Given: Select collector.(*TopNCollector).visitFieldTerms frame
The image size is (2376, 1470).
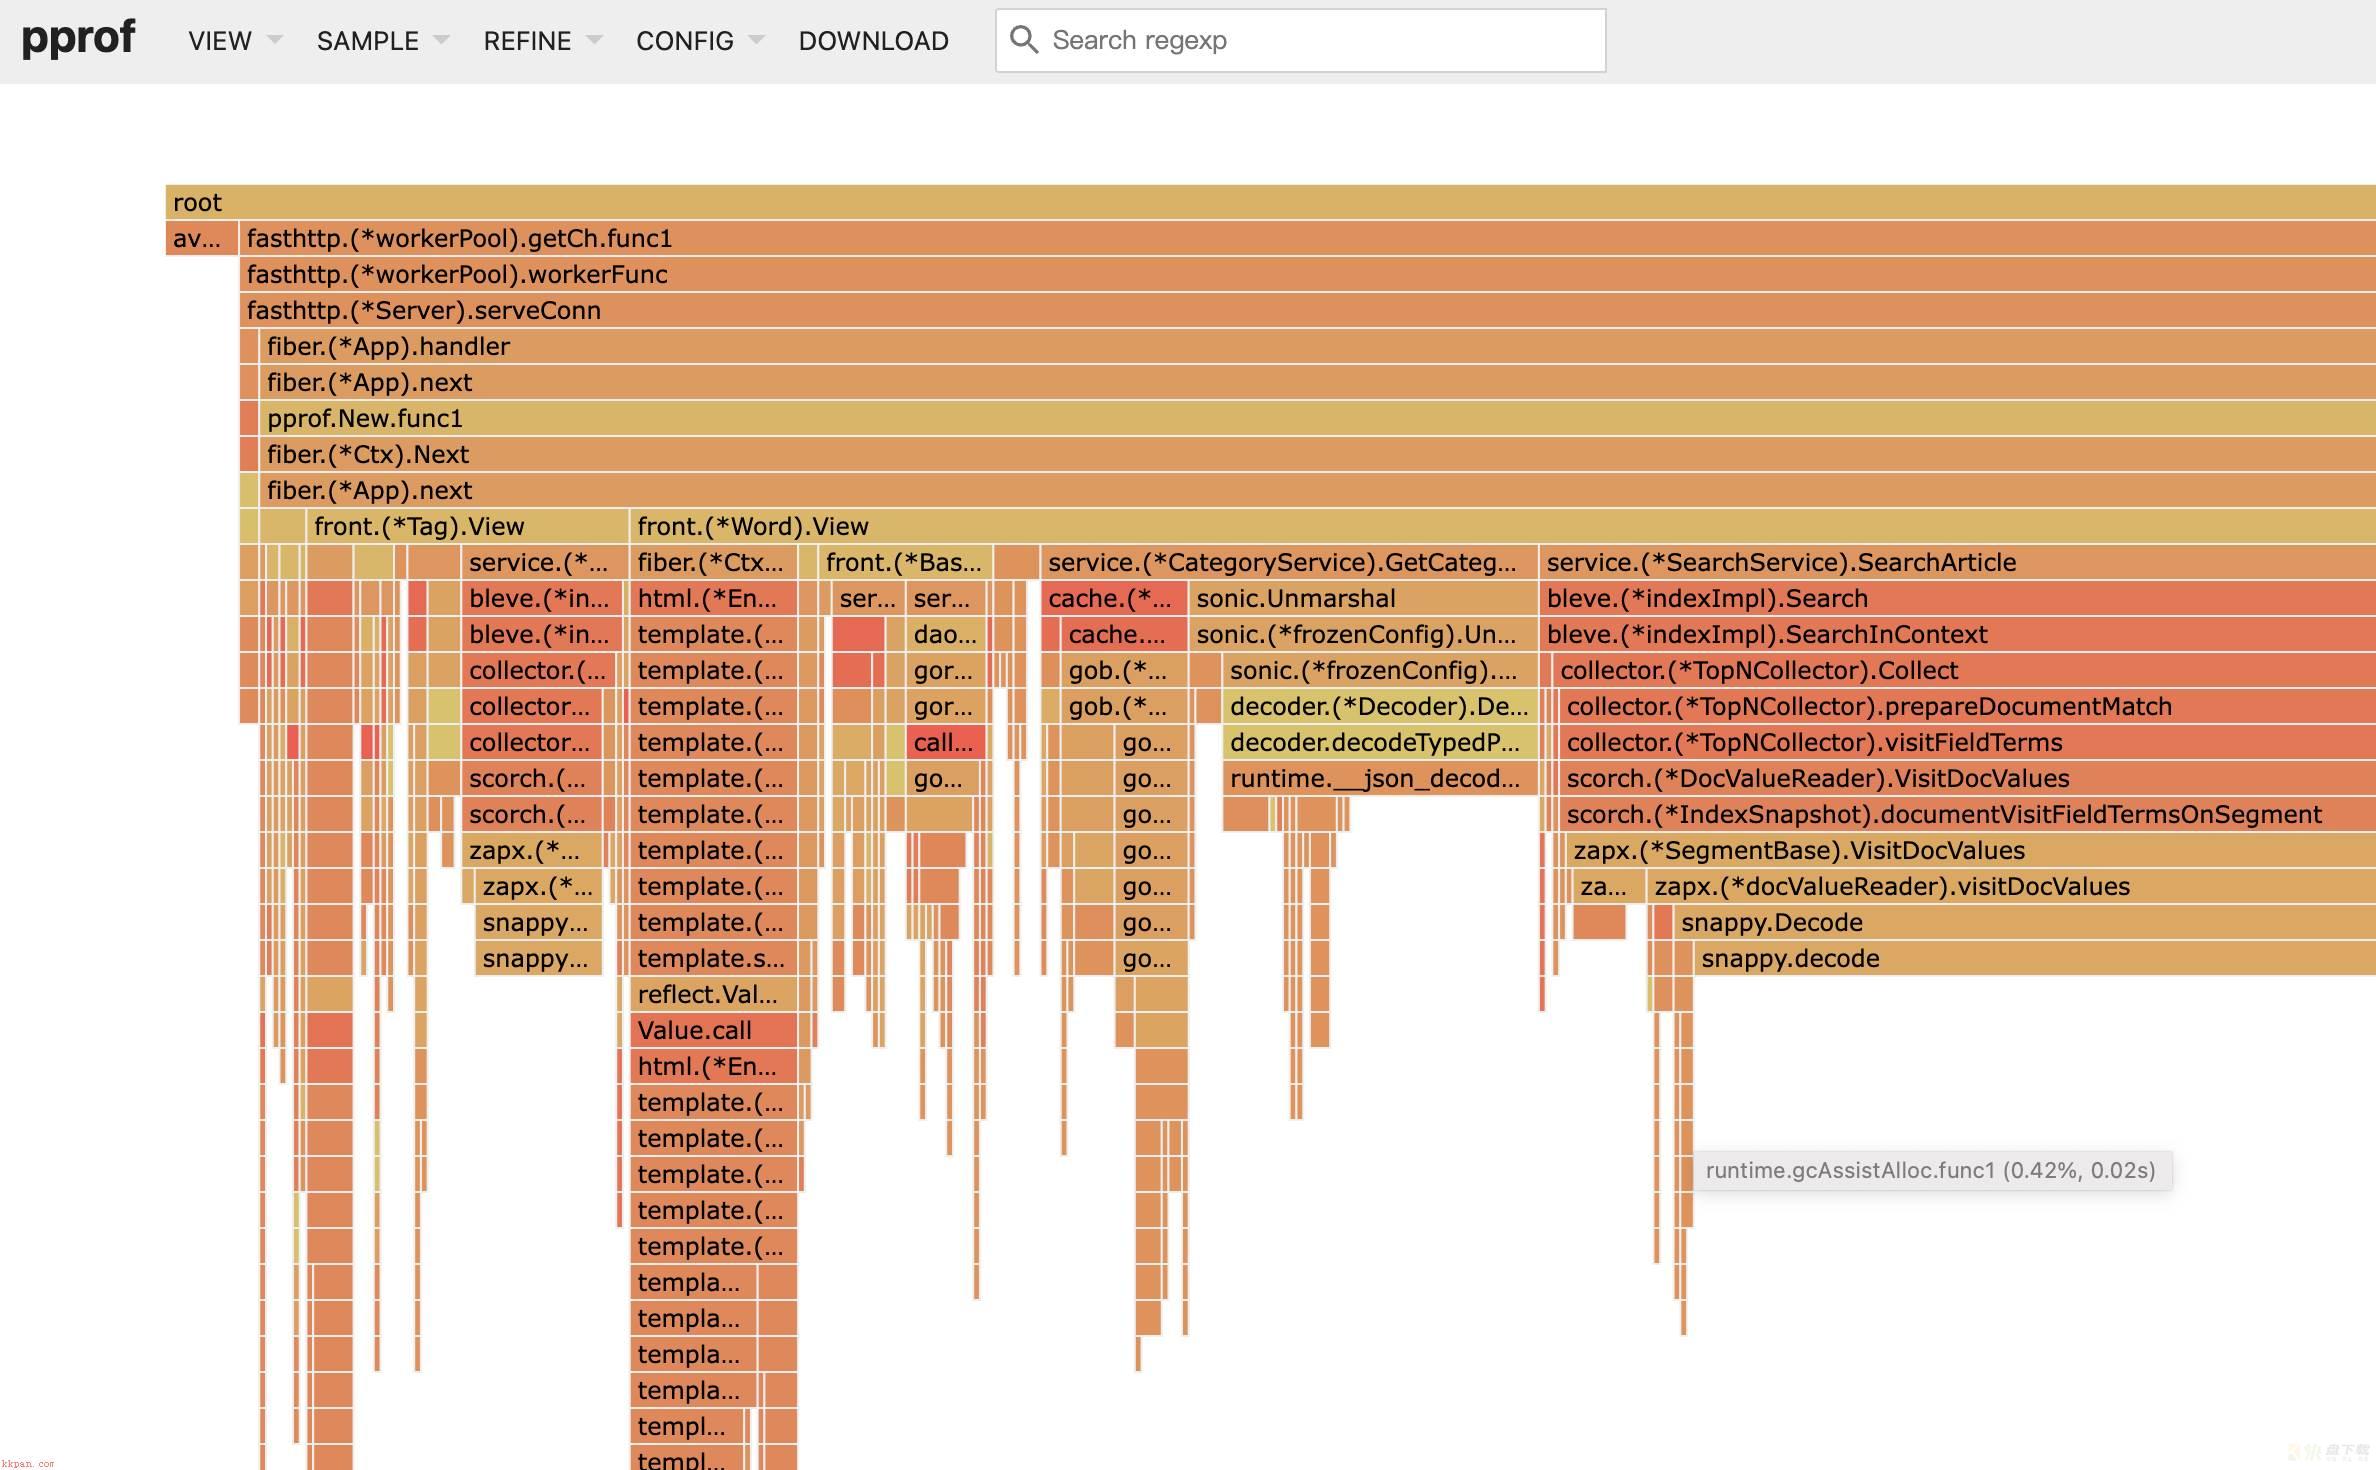Looking at the screenshot, I should [x=1968, y=742].
